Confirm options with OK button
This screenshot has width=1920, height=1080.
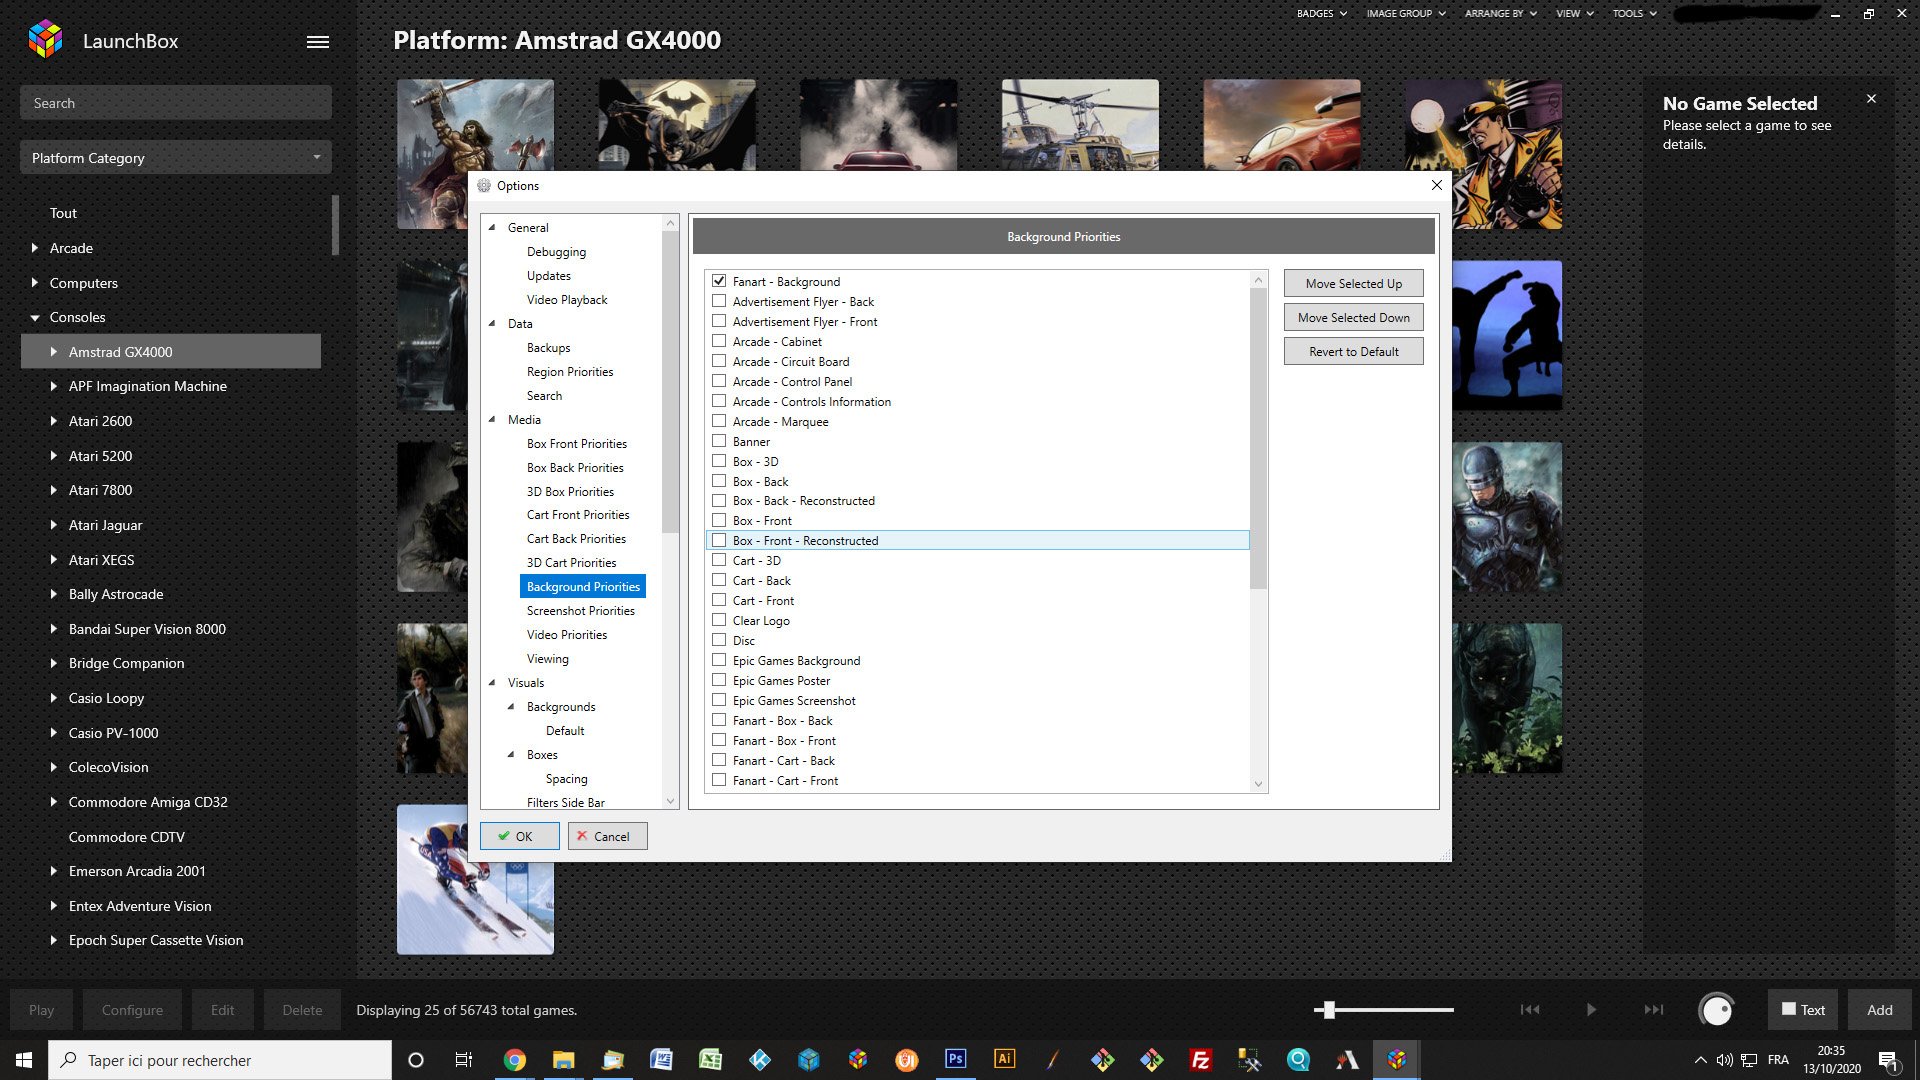click(519, 836)
